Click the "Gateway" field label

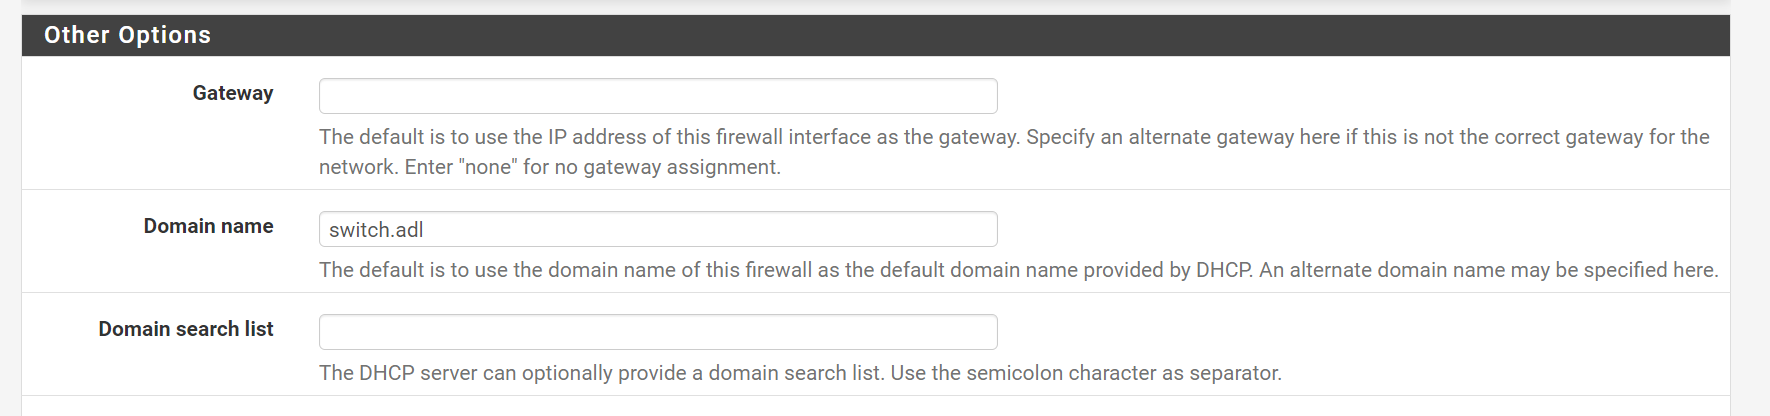click(x=232, y=93)
